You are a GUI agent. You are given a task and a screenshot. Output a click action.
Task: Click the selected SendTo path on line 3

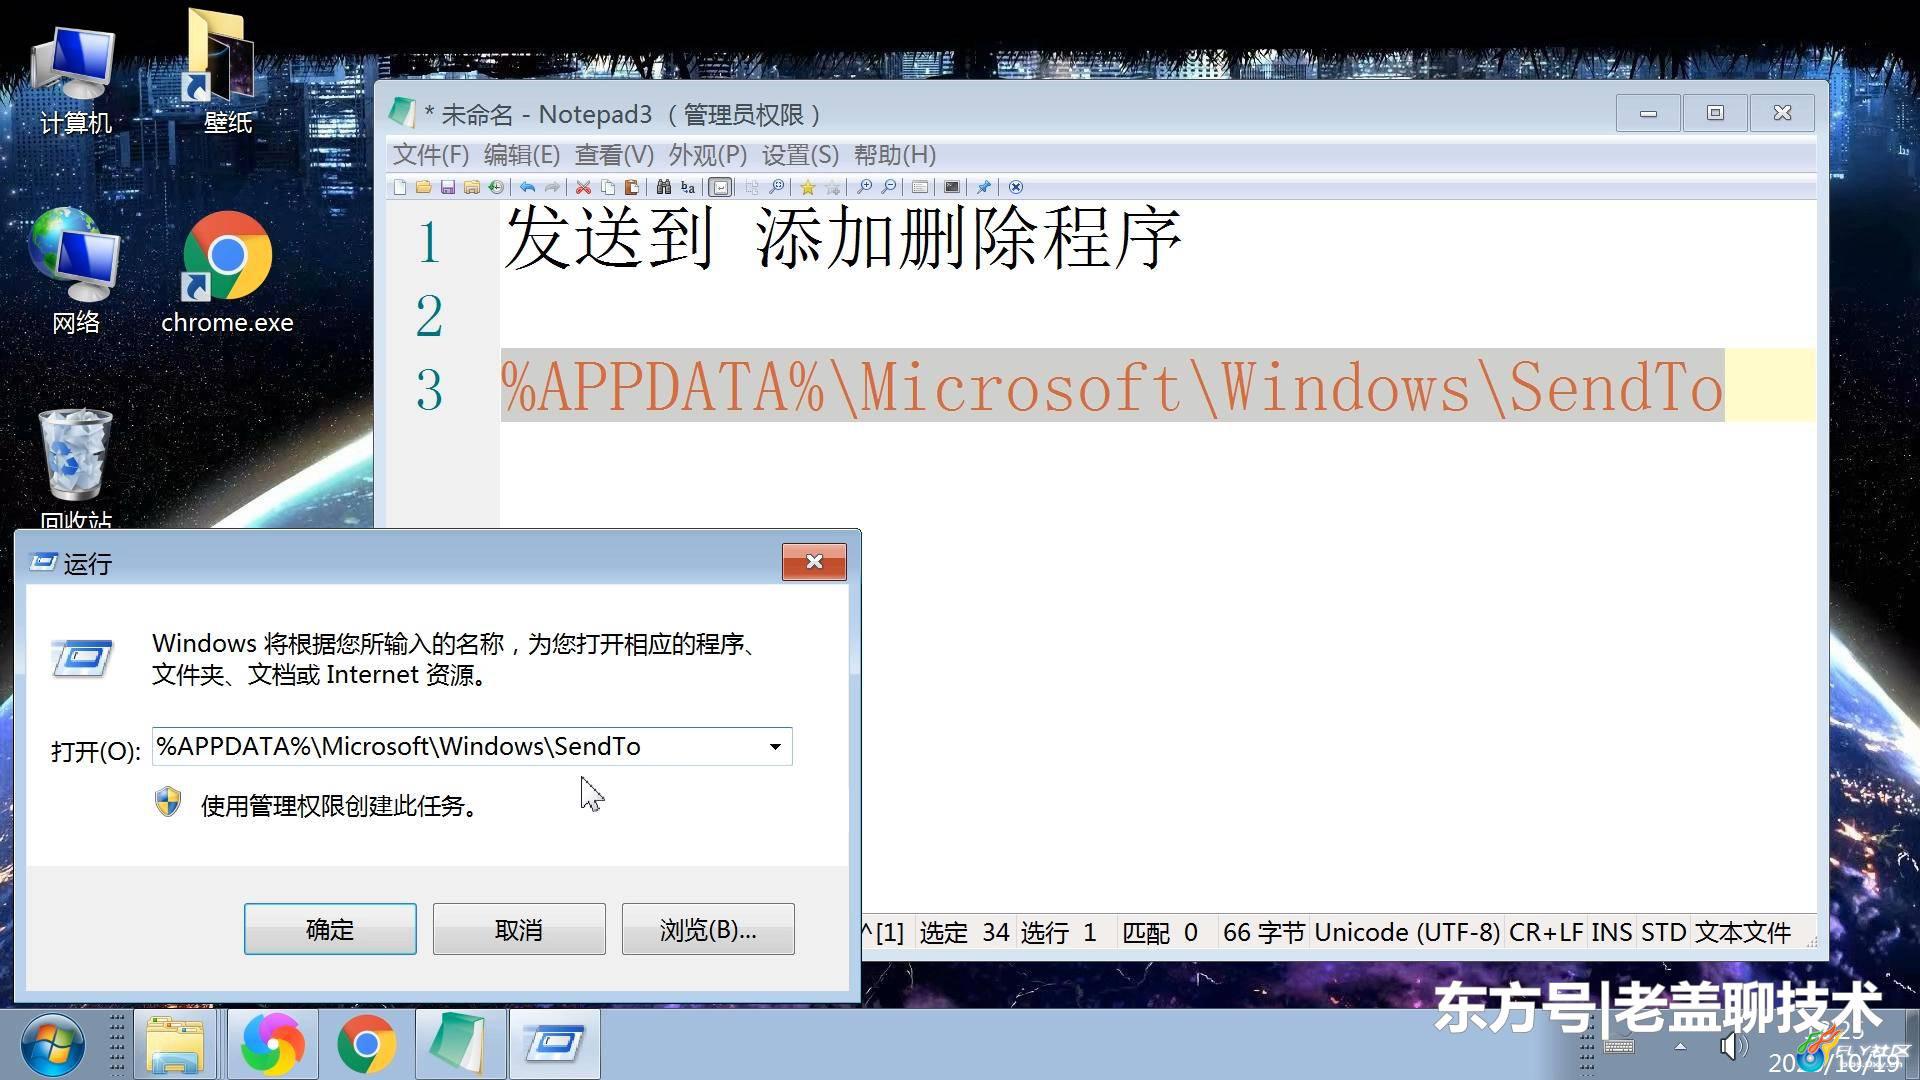(1112, 386)
